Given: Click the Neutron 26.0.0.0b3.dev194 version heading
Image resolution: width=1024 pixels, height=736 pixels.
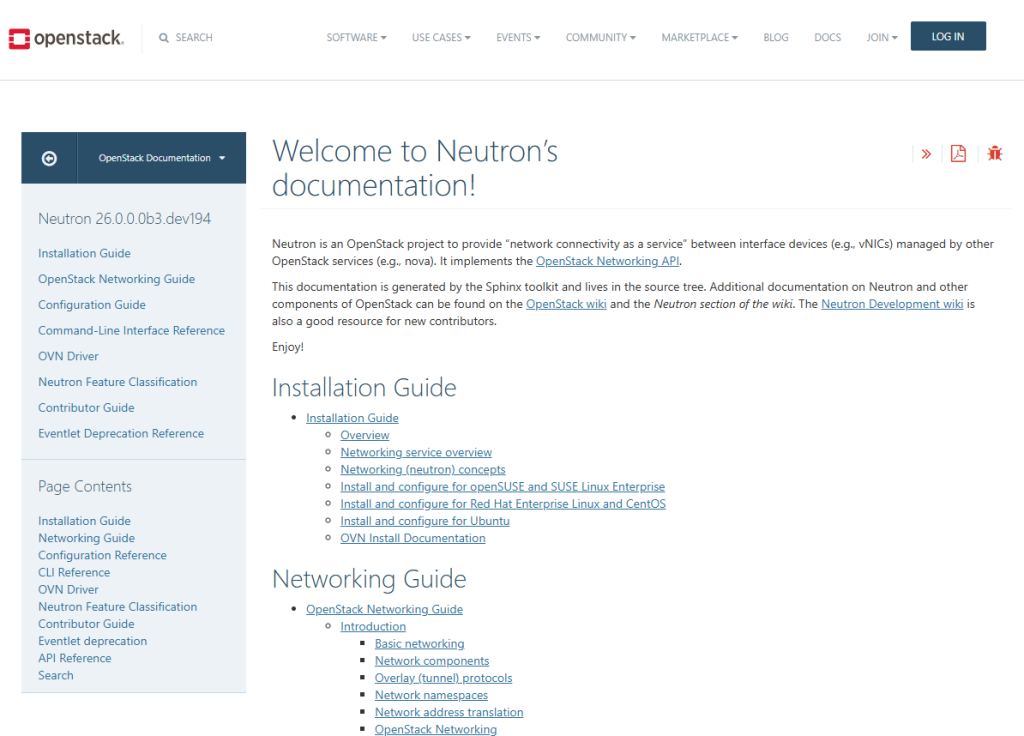Looking at the screenshot, I should tap(124, 219).
